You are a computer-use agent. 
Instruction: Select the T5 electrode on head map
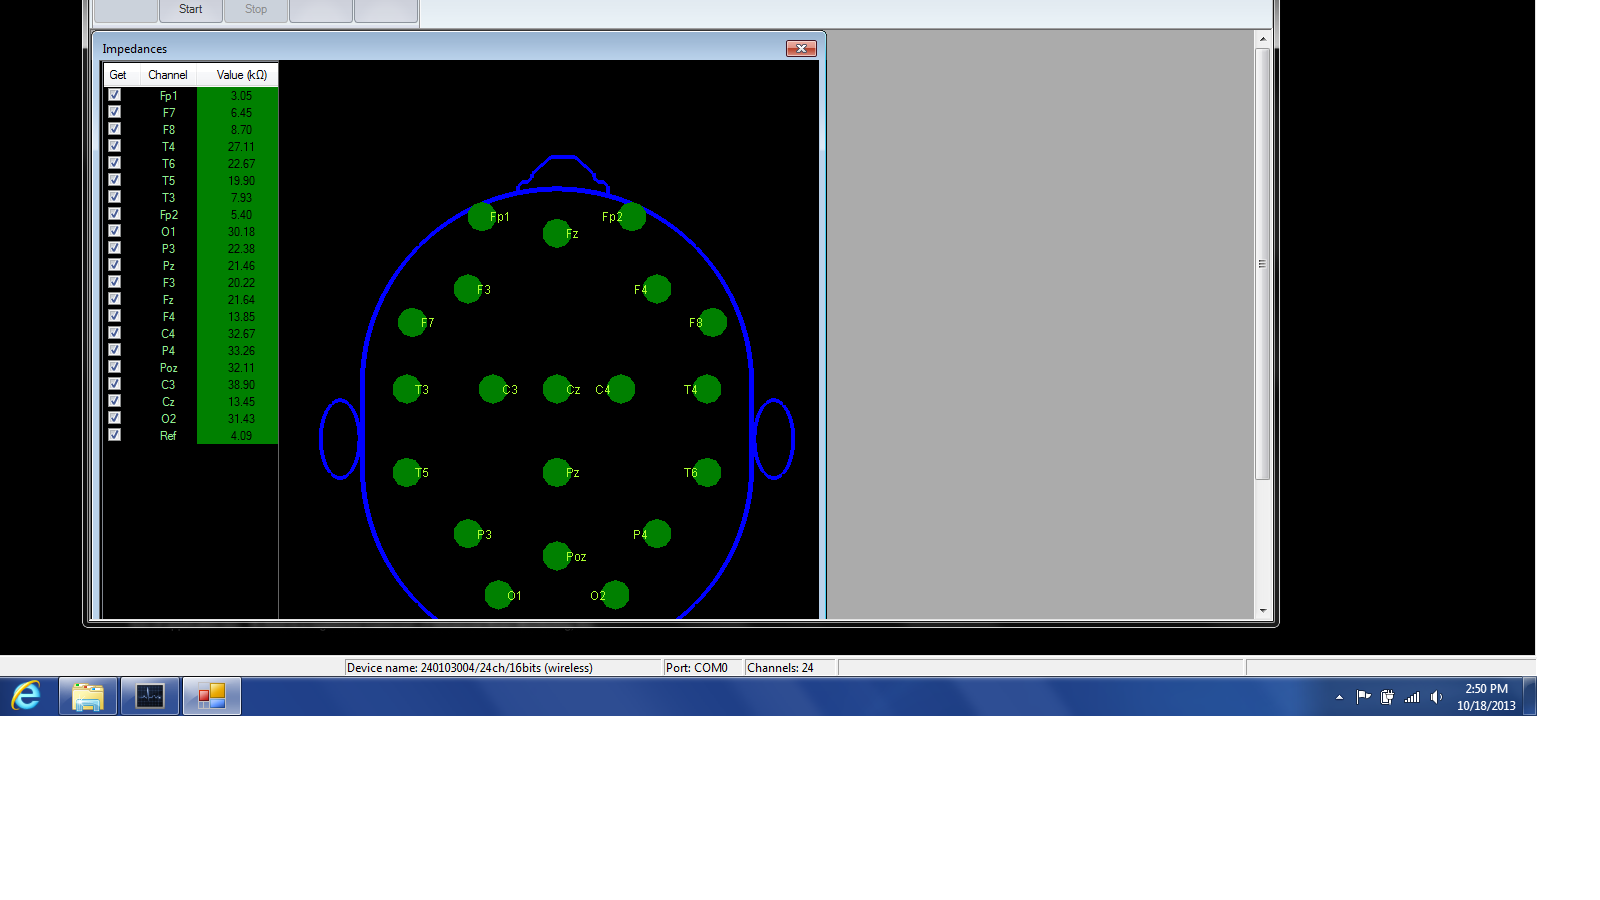click(x=407, y=472)
